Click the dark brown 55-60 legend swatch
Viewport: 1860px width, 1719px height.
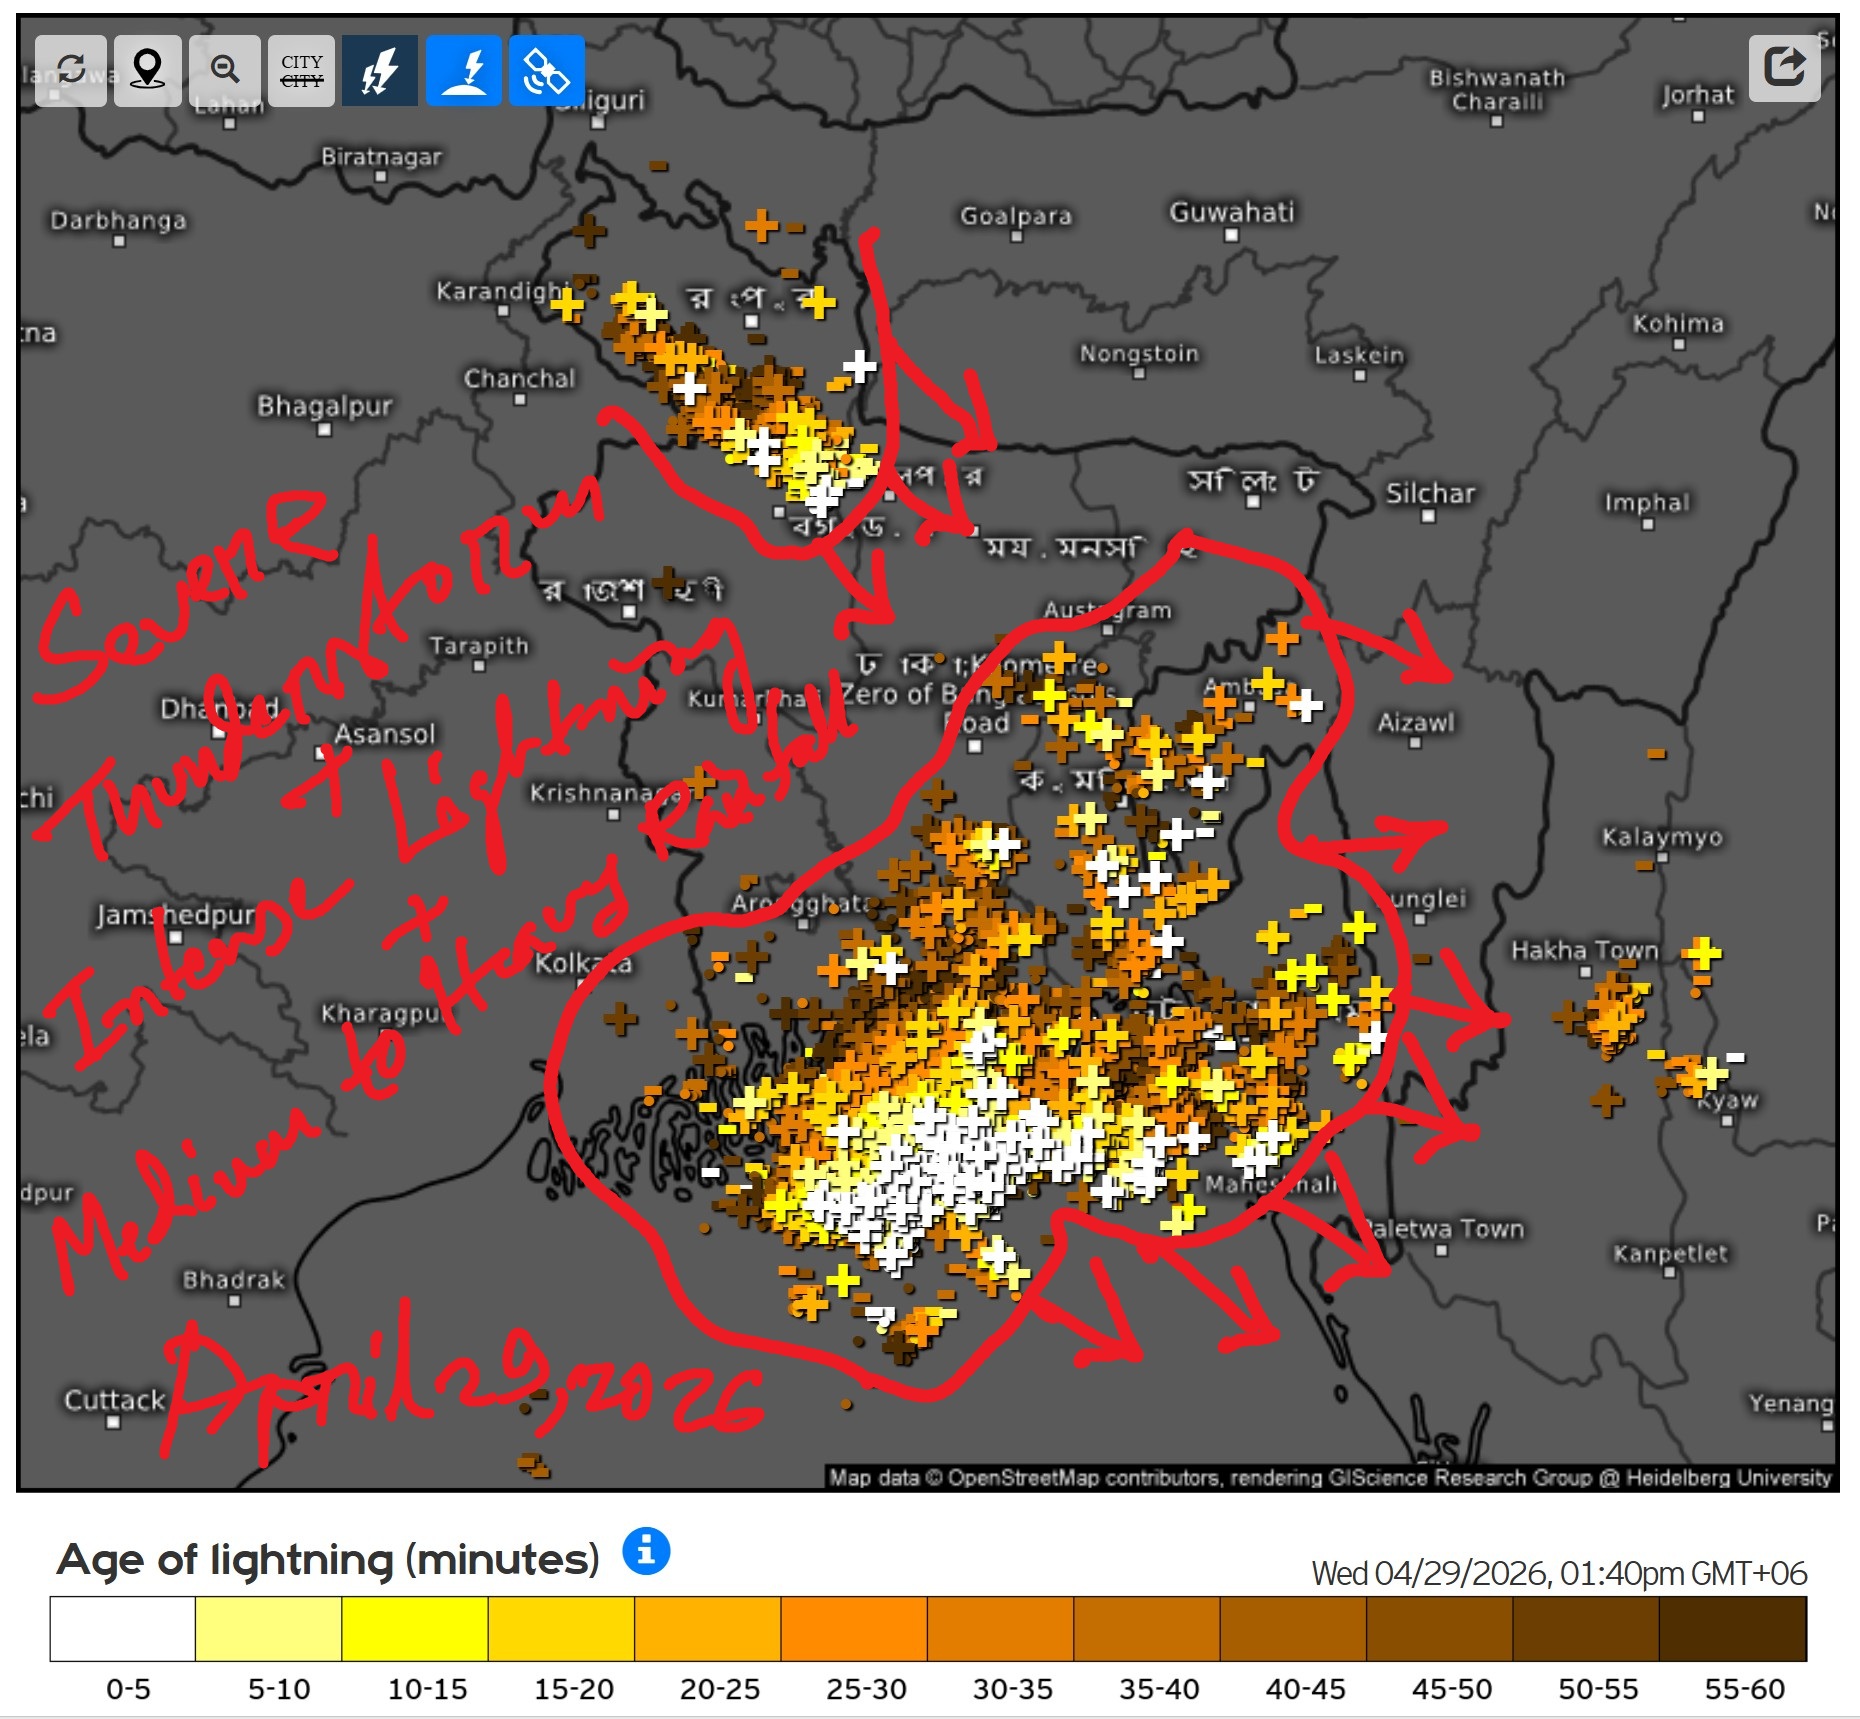[x=1732, y=1628]
